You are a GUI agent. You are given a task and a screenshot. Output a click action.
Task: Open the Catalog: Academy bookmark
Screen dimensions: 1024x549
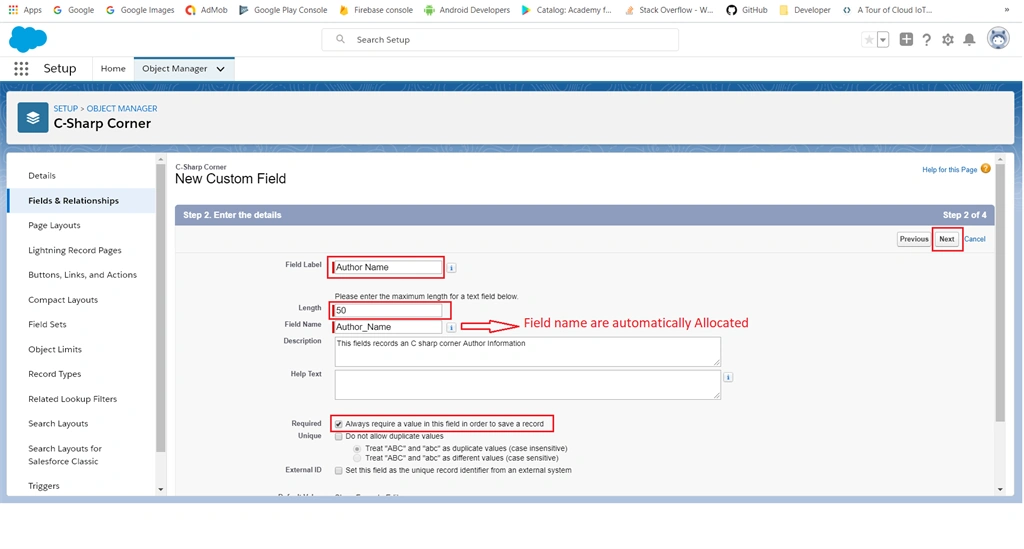[x=566, y=10]
